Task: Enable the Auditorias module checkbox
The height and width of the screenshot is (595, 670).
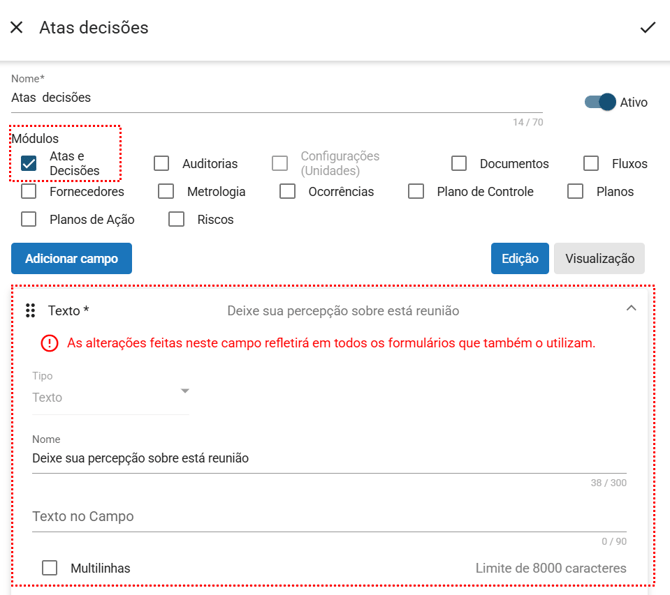Action: [161, 163]
